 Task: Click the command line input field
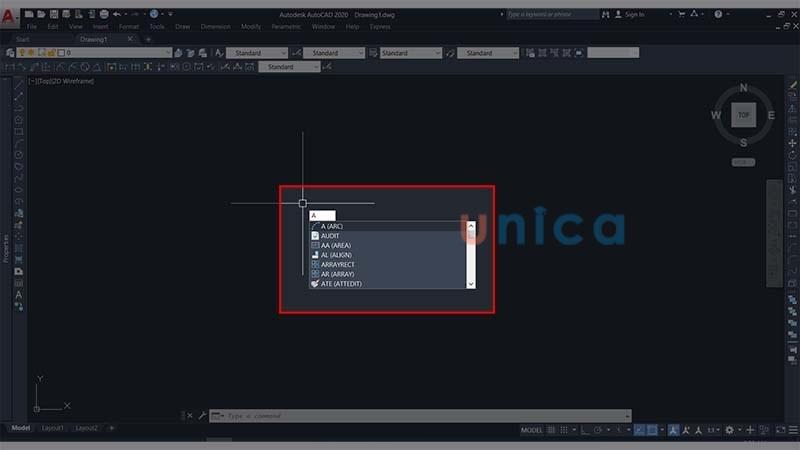point(420,416)
